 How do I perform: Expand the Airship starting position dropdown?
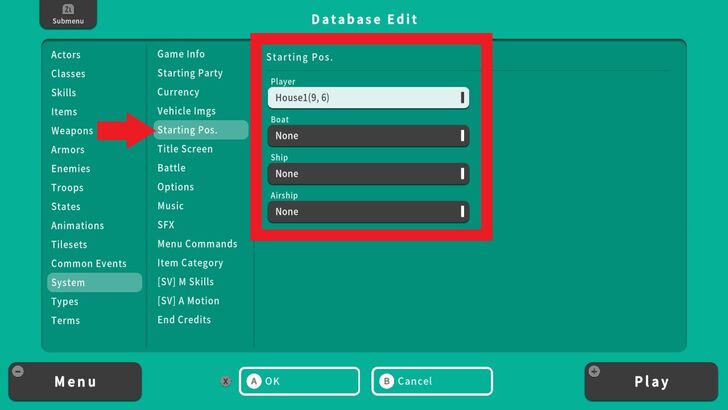click(x=368, y=212)
